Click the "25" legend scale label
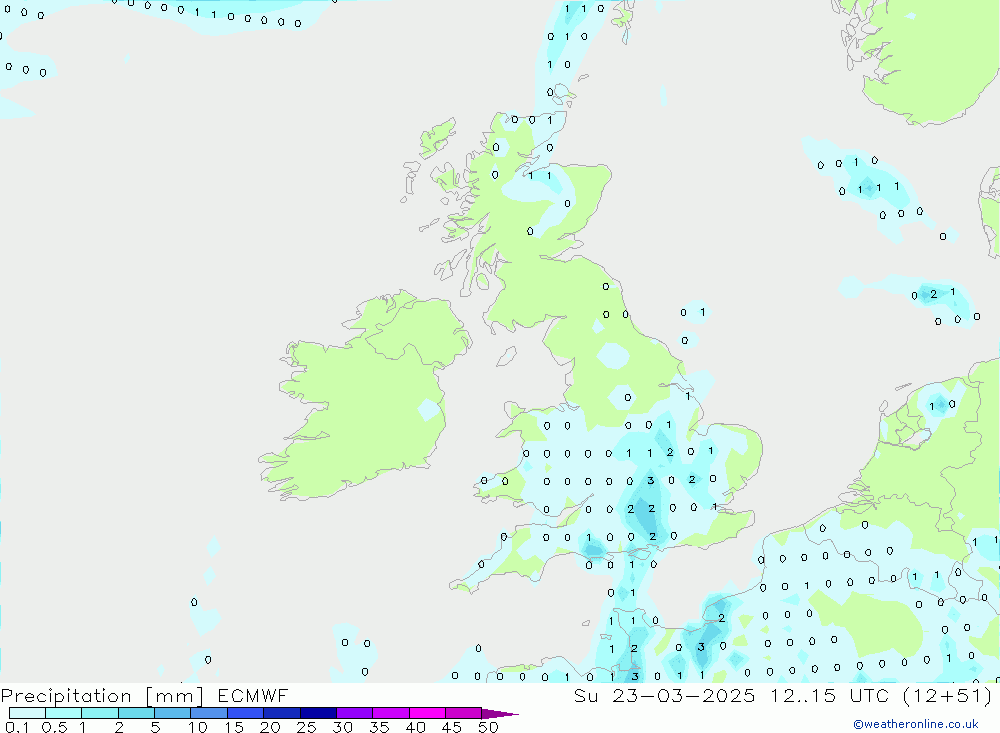The width and height of the screenshot is (1000, 733). tap(306, 727)
